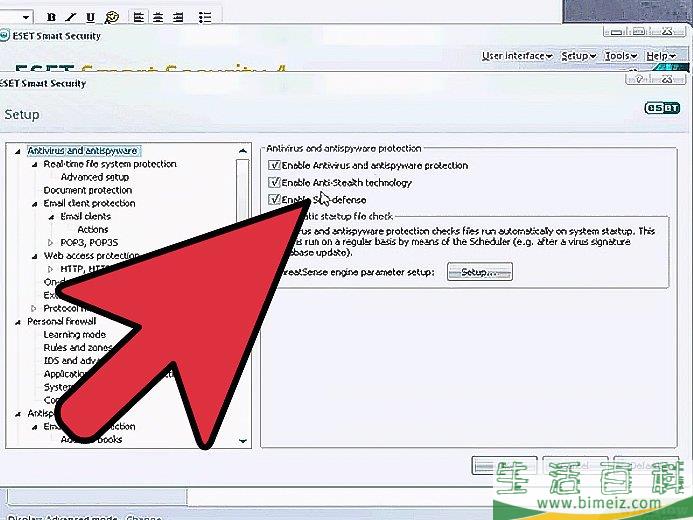Image resolution: width=693 pixels, height=520 pixels.
Task: Open ThreatSense engine parameter Setup button
Action: pos(480,272)
